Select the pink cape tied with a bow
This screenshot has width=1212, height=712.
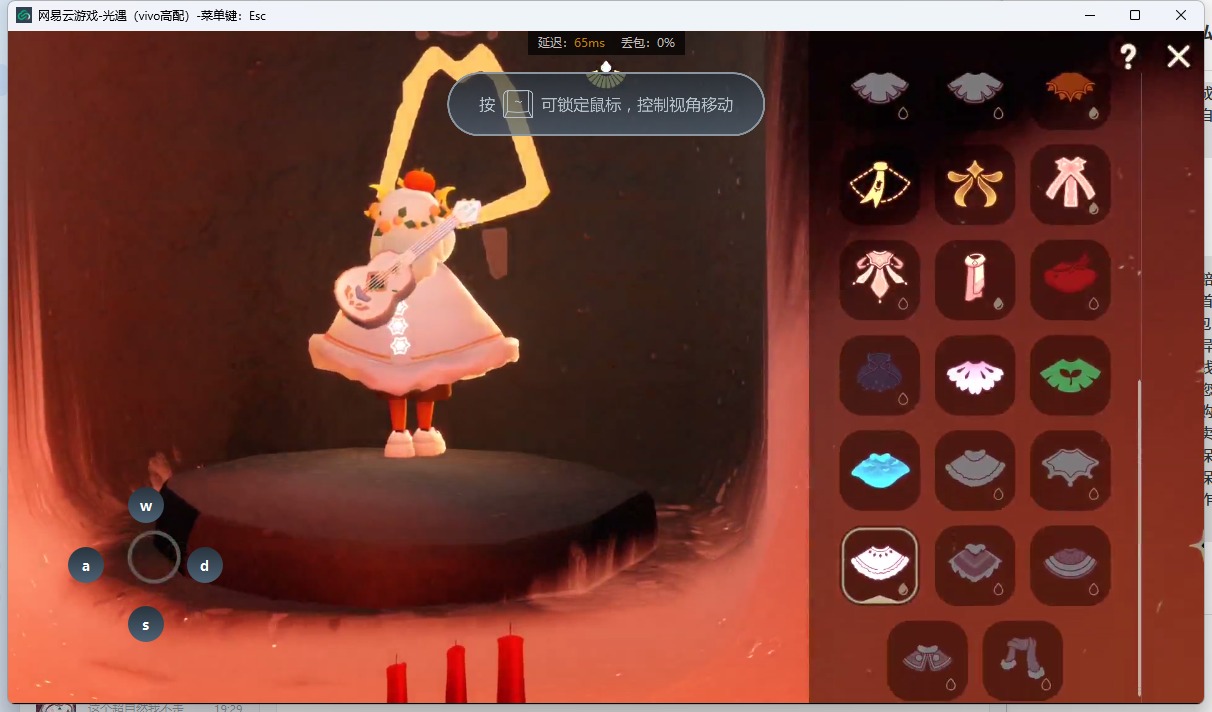pos(1070,185)
